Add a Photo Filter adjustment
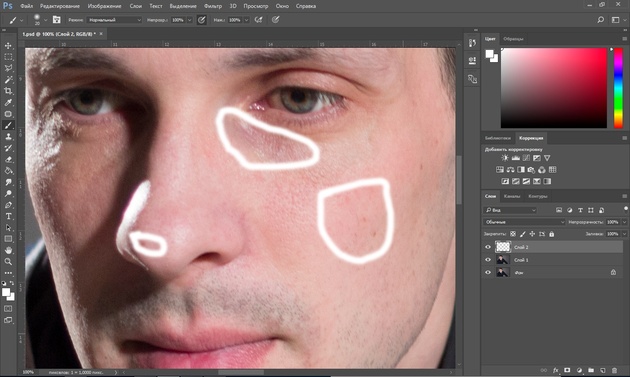The image size is (630, 377). [x=531, y=170]
